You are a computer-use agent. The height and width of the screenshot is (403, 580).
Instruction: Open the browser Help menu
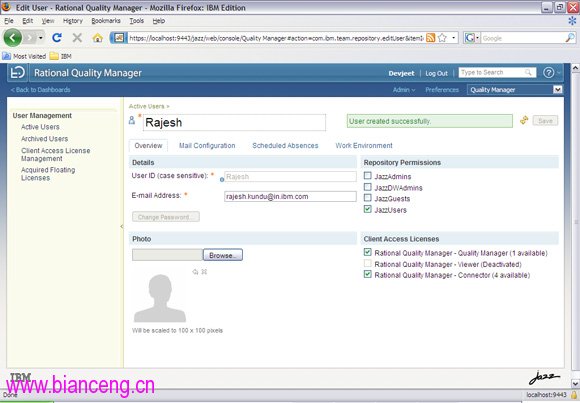(159, 21)
